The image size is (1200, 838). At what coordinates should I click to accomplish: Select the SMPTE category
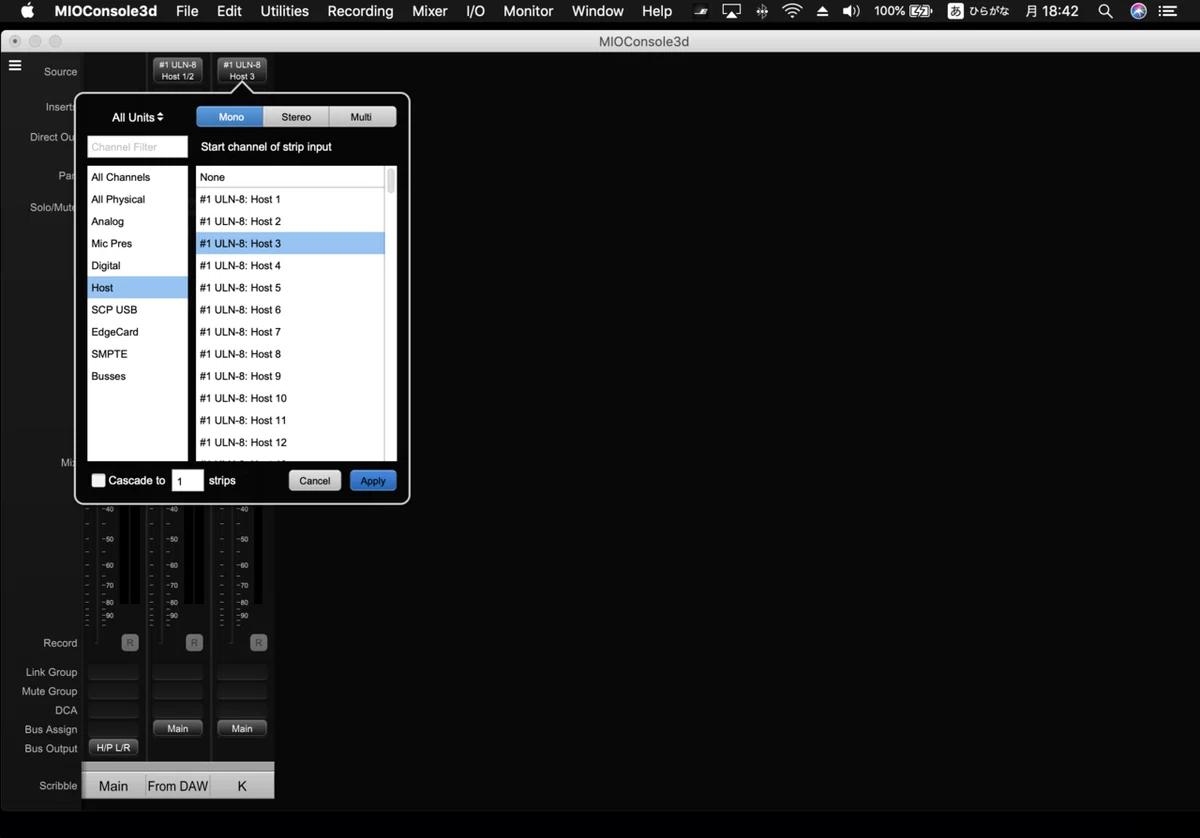click(137, 353)
